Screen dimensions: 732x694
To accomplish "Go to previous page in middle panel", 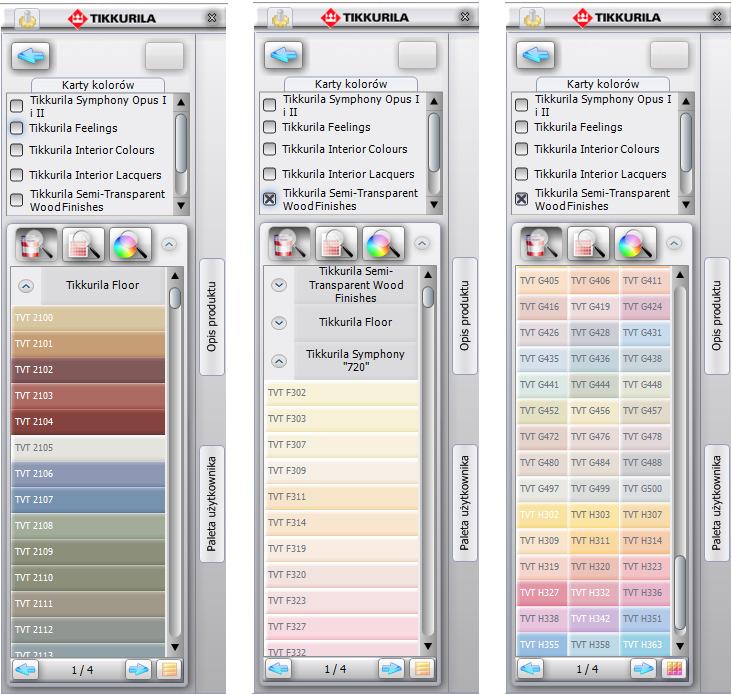I will click(x=279, y=669).
